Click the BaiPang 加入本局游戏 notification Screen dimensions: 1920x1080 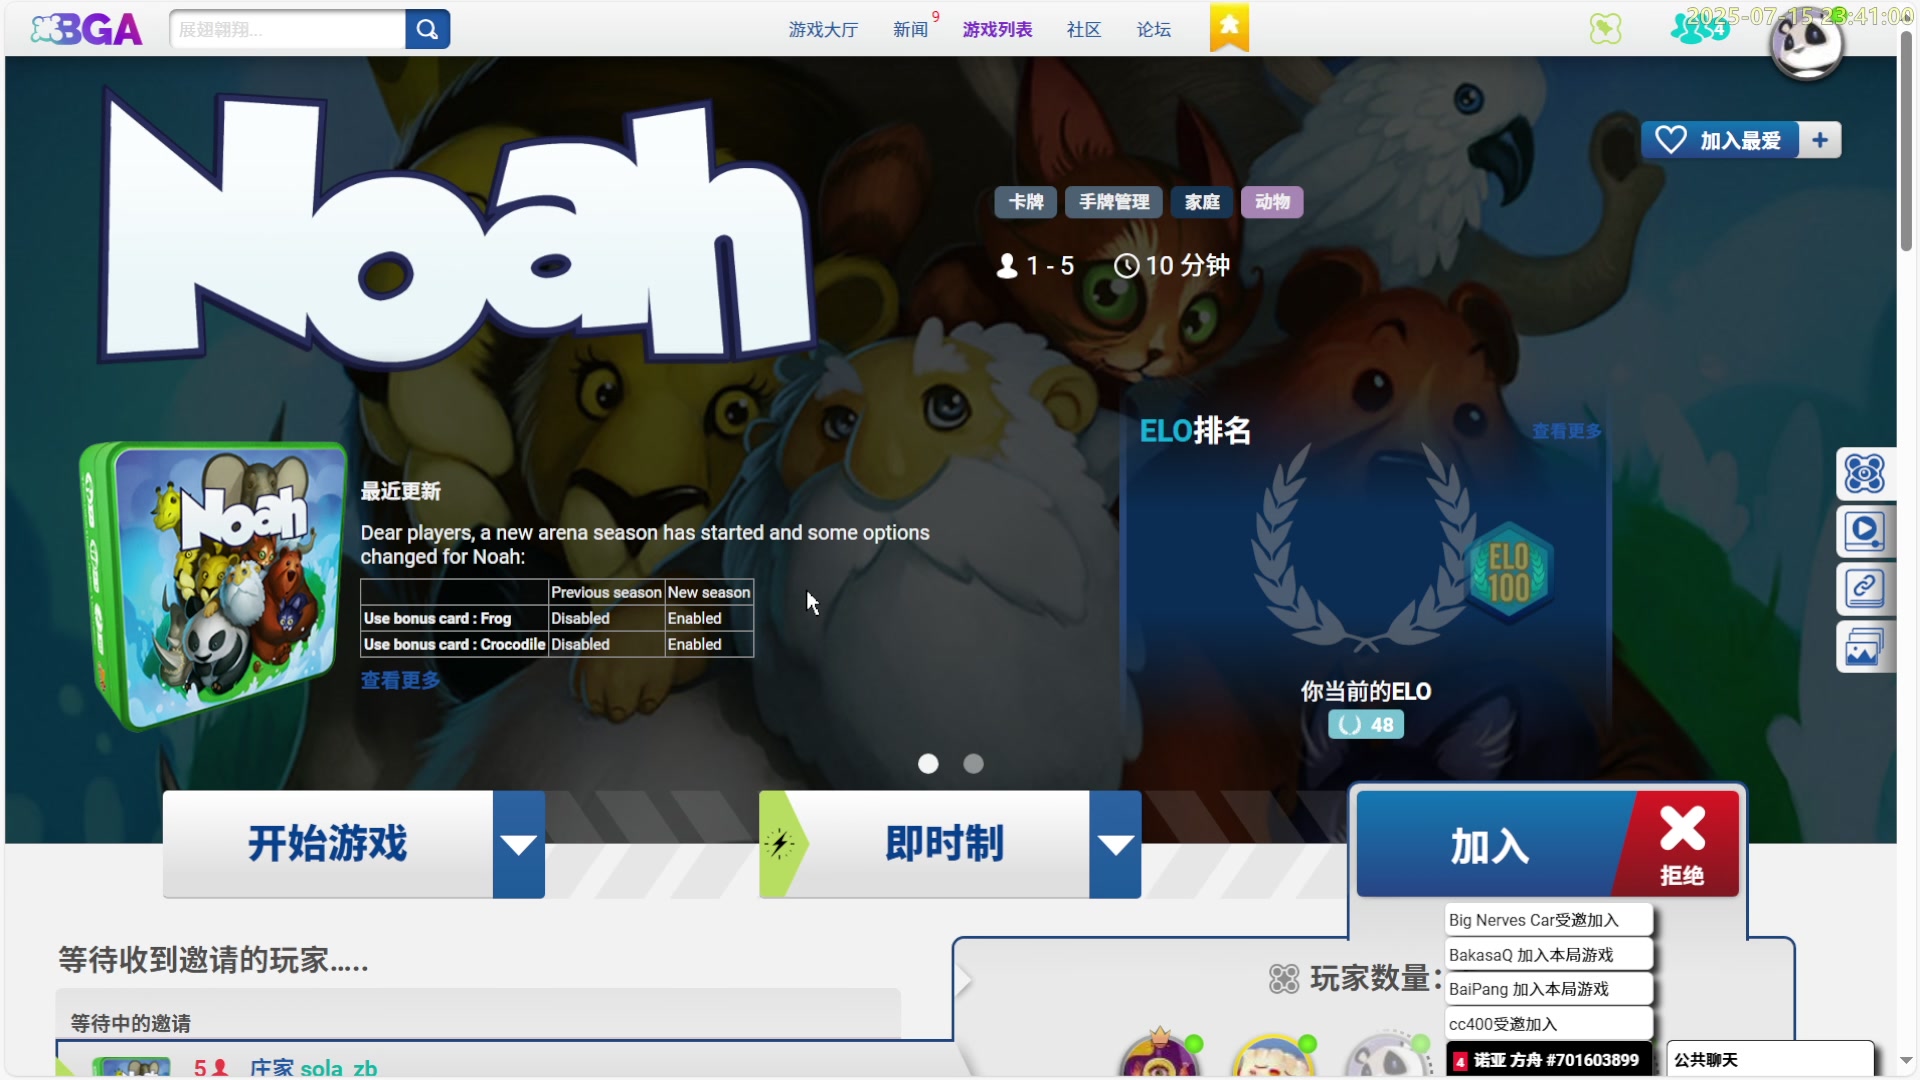pyautogui.click(x=1548, y=989)
